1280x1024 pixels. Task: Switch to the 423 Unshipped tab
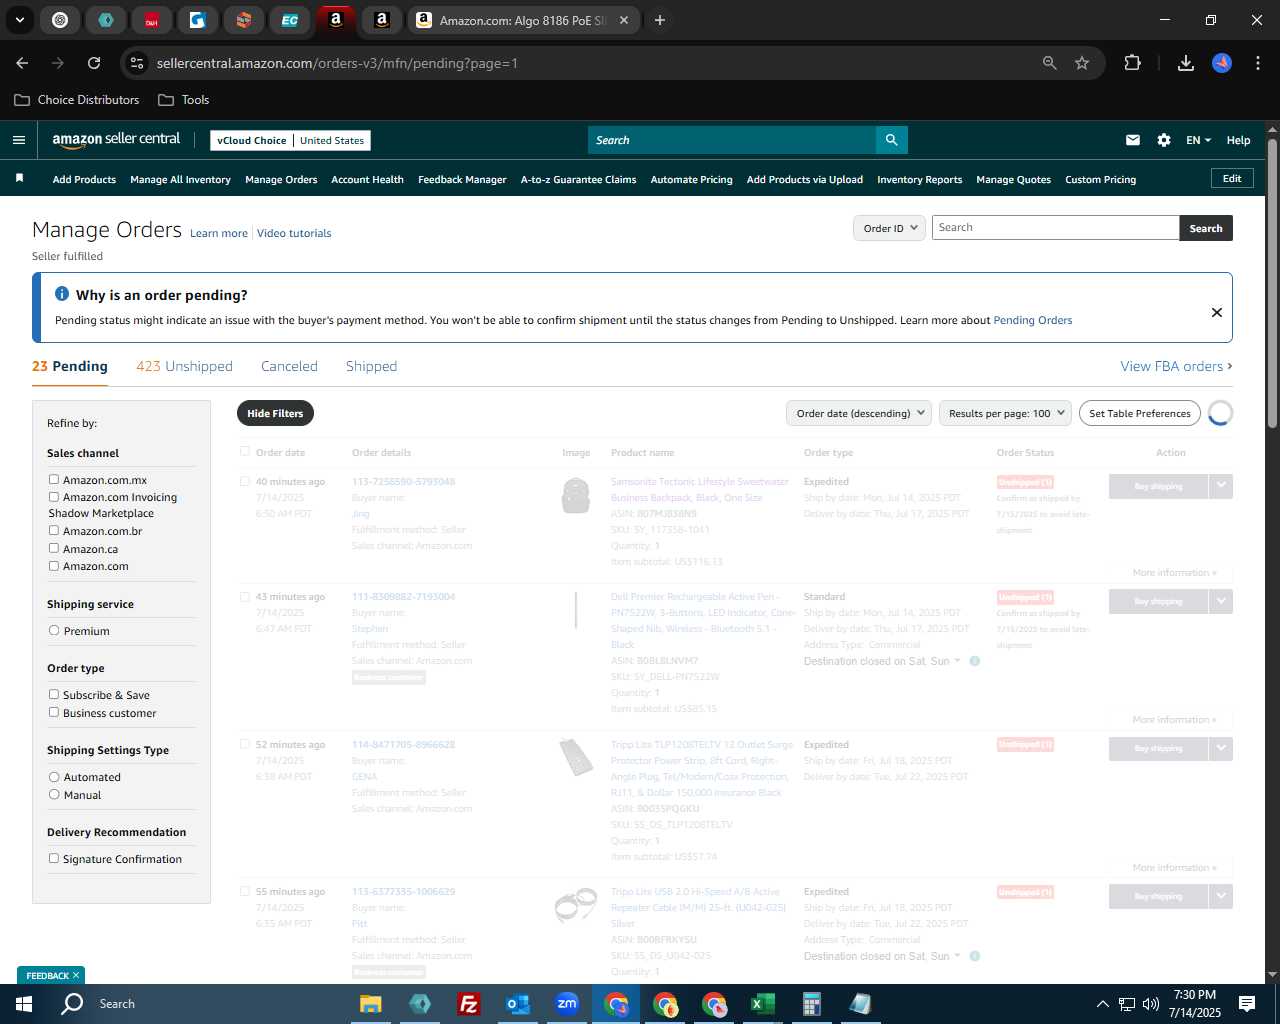[184, 366]
